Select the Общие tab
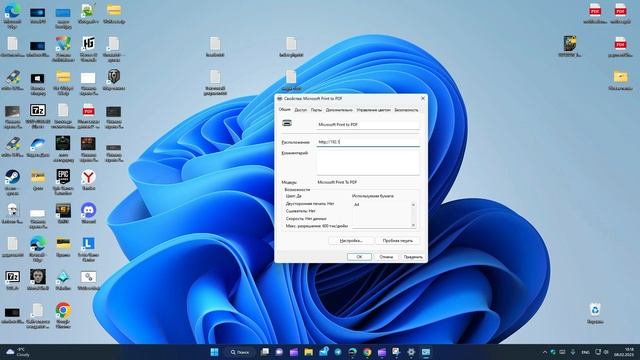This screenshot has height=360, width=640. [284, 109]
